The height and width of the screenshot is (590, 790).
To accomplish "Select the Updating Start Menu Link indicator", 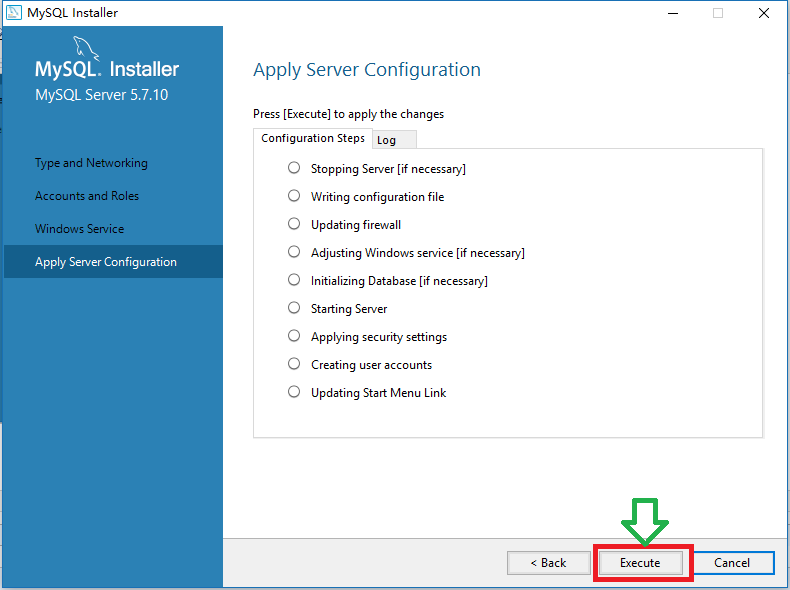I will (294, 391).
